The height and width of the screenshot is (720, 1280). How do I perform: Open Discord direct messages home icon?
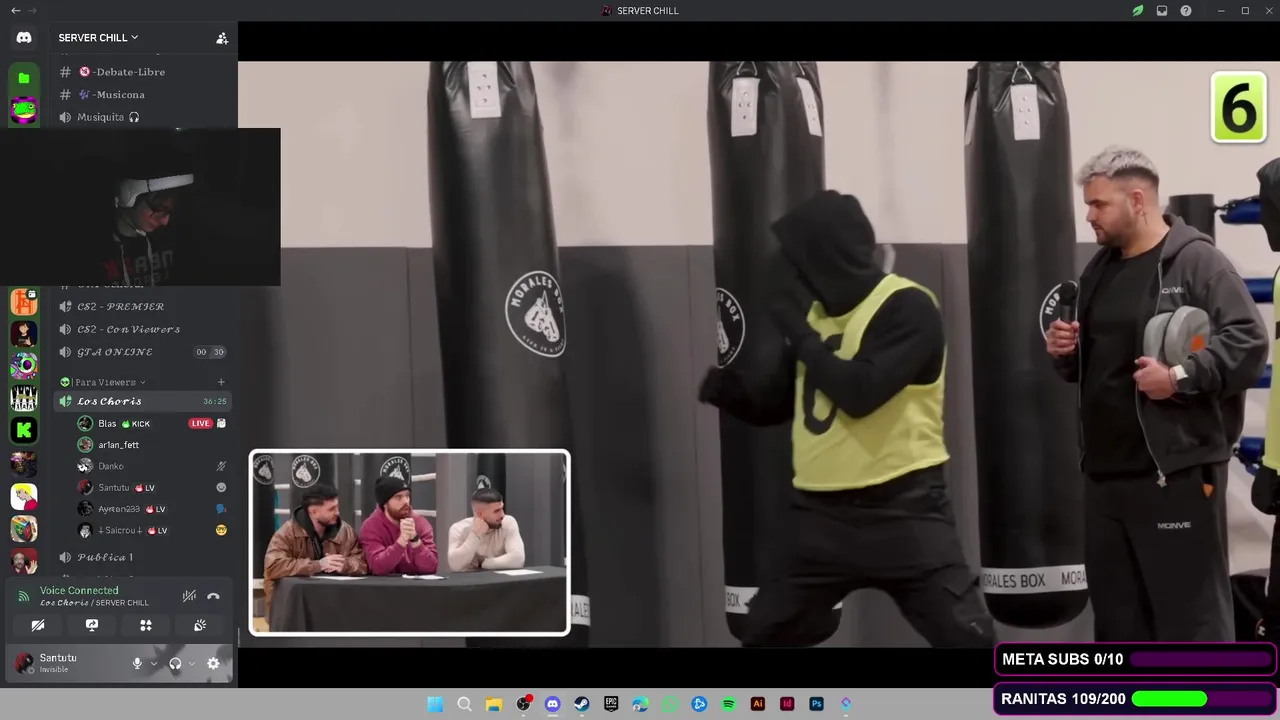coord(24,38)
